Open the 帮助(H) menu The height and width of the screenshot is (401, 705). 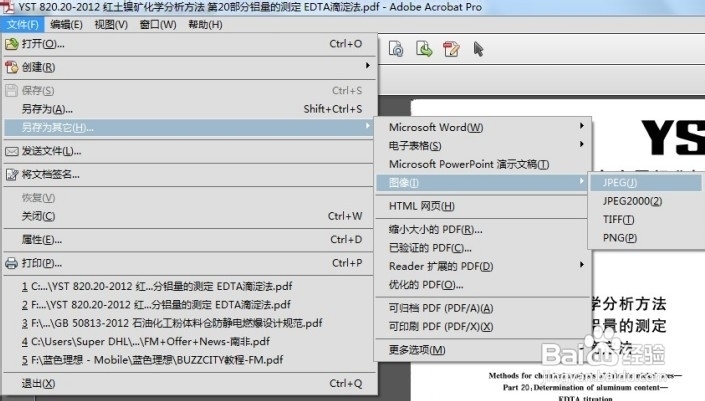205,25
